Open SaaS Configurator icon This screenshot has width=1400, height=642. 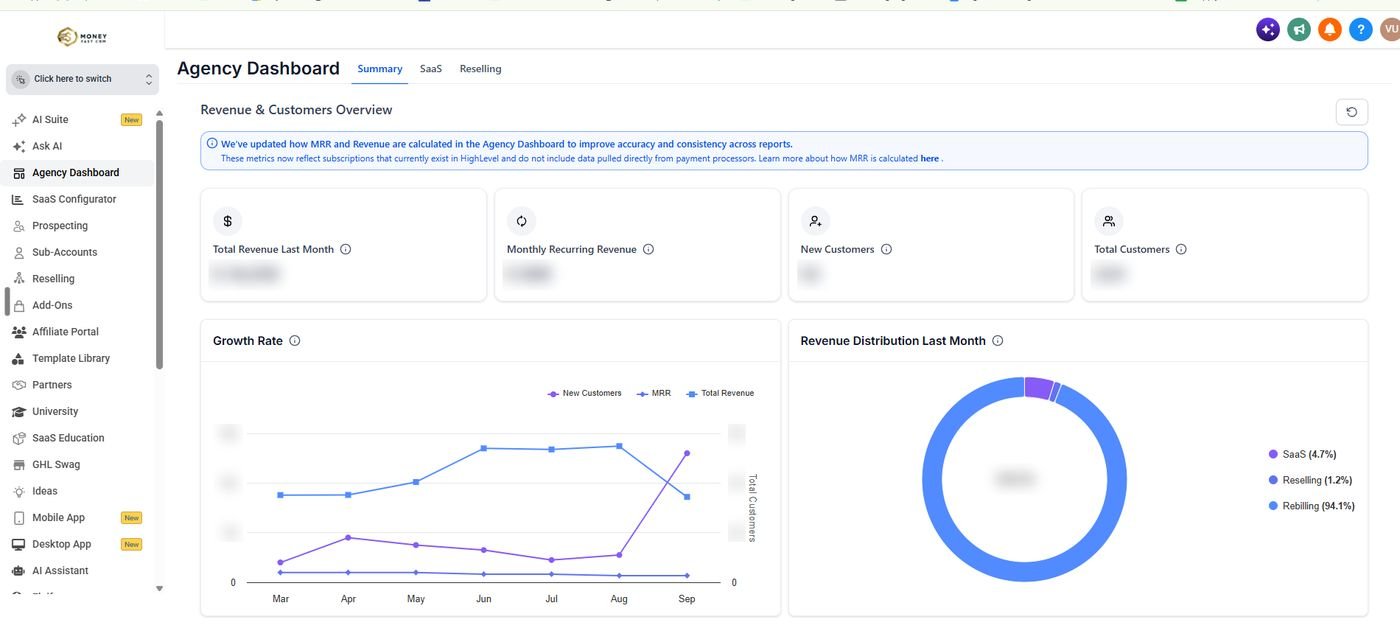click(19, 199)
